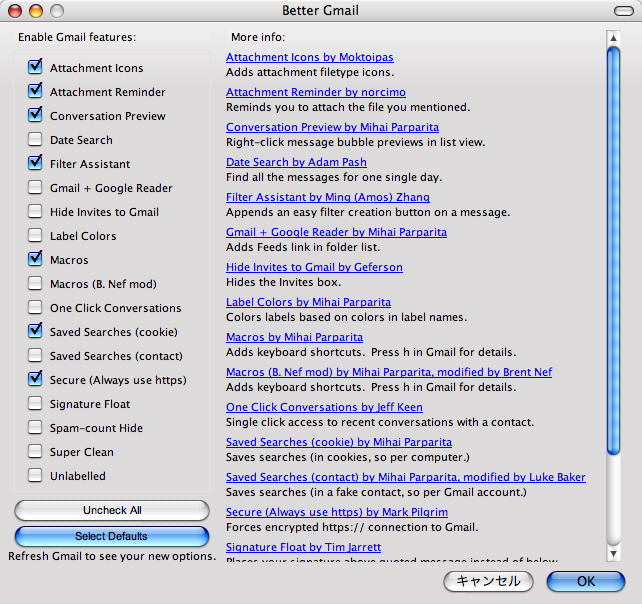Follow Hide Invites to Gmail by Geferson link

click(x=314, y=267)
